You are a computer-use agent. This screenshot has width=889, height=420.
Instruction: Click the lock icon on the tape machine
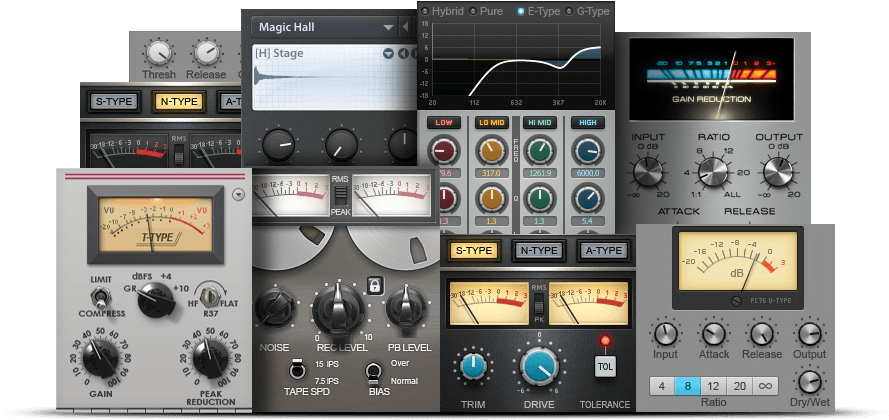[x=375, y=283]
